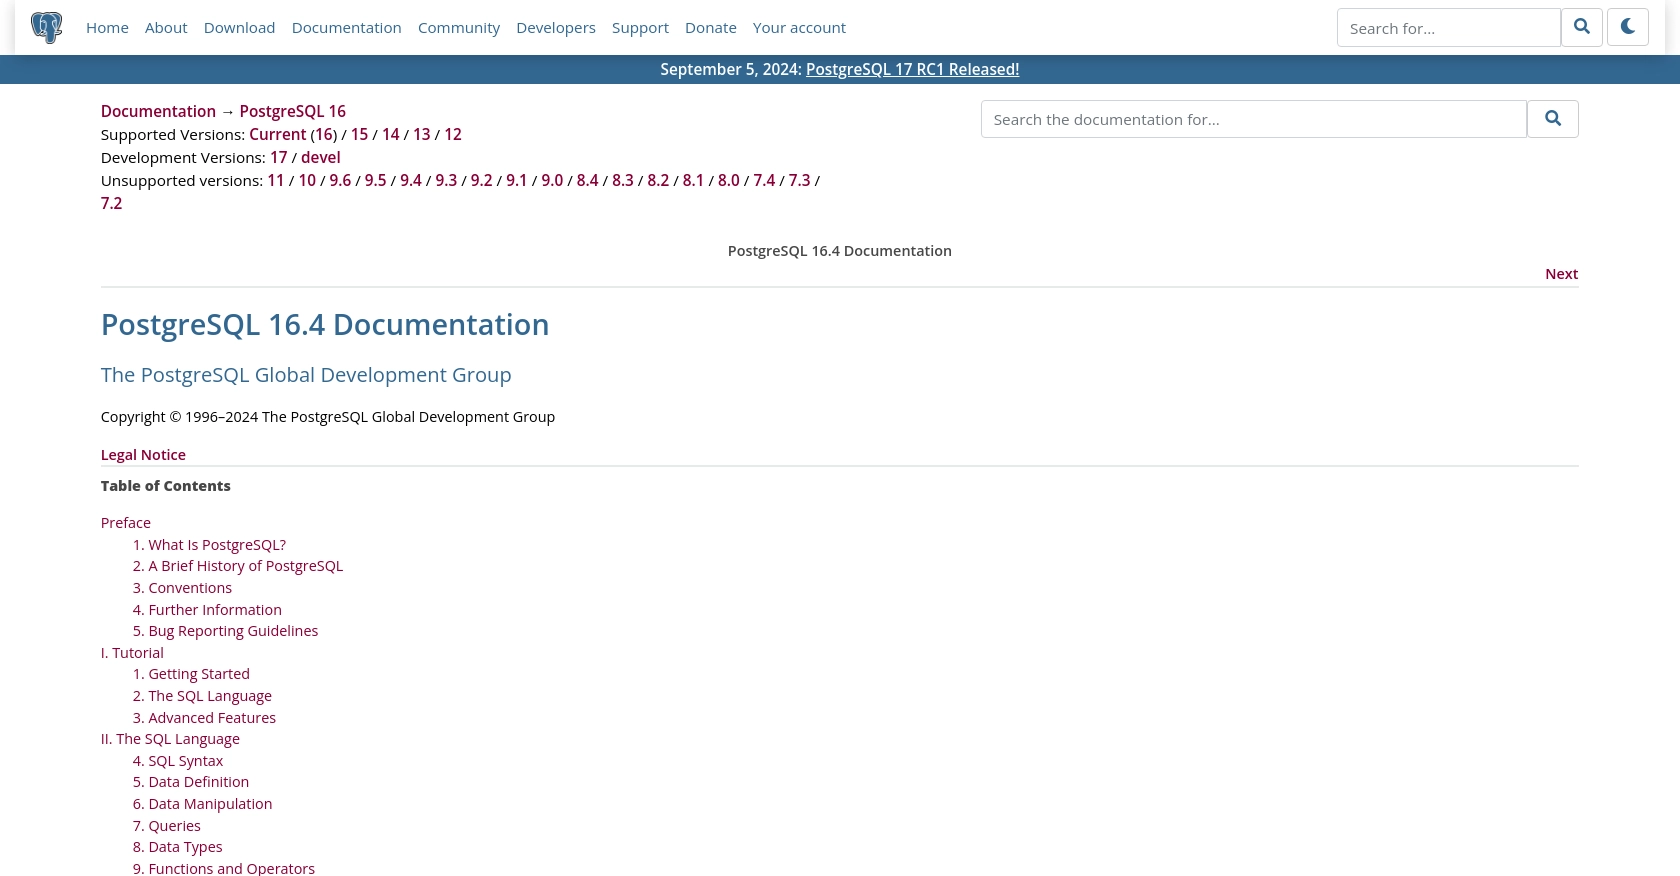Viewport: 1680px width, 876px height.
Task: Open unsupported version 9.5 docs
Action: 376,180
